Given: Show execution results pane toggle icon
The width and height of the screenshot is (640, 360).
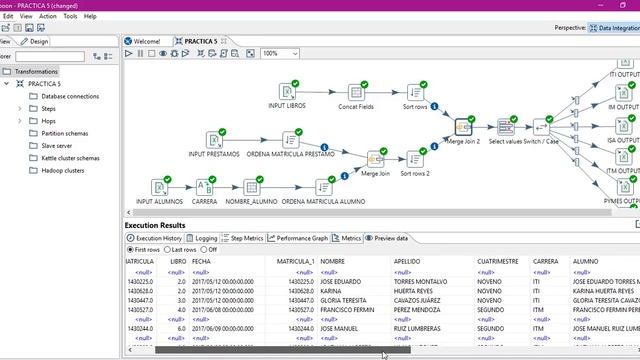Looking at the screenshot, I should pos(251,53).
